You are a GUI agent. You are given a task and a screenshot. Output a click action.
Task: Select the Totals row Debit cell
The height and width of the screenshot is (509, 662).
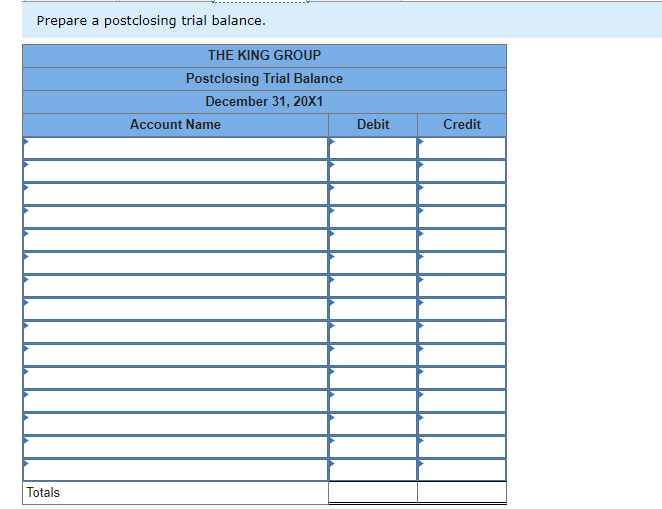pyautogui.click(x=373, y=492)
